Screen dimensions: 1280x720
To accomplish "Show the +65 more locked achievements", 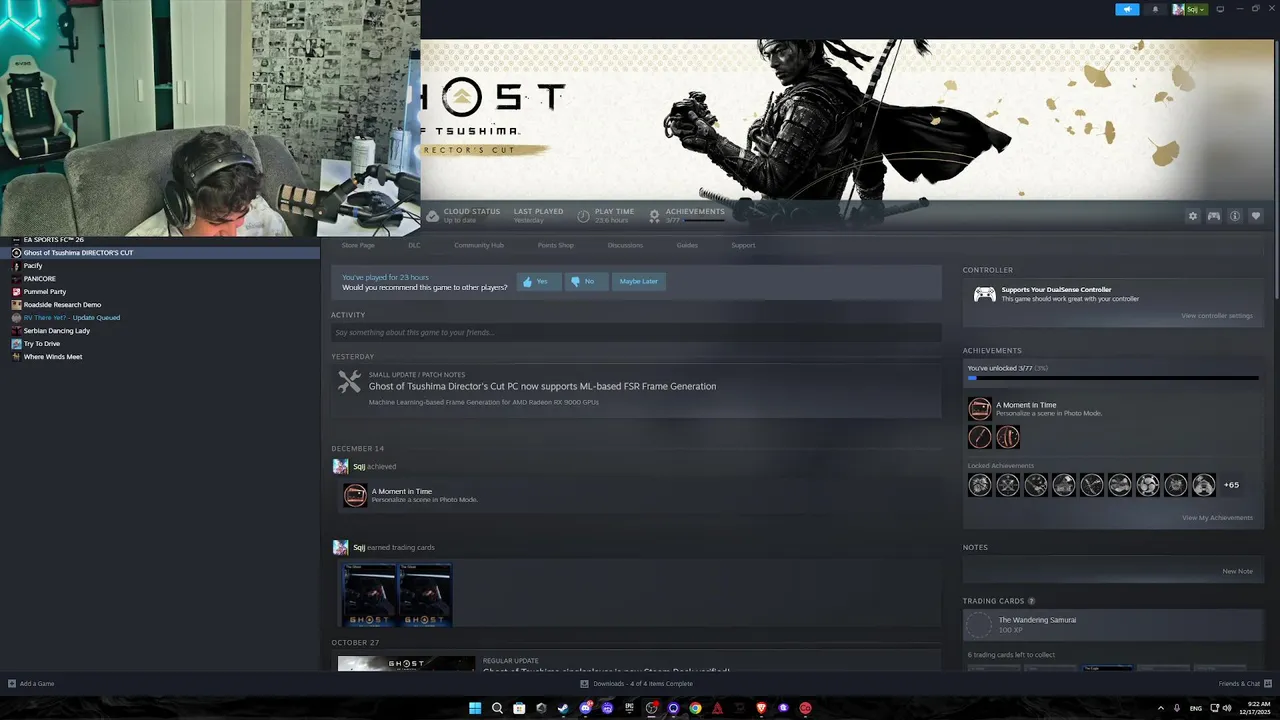I will [1231, 485].
